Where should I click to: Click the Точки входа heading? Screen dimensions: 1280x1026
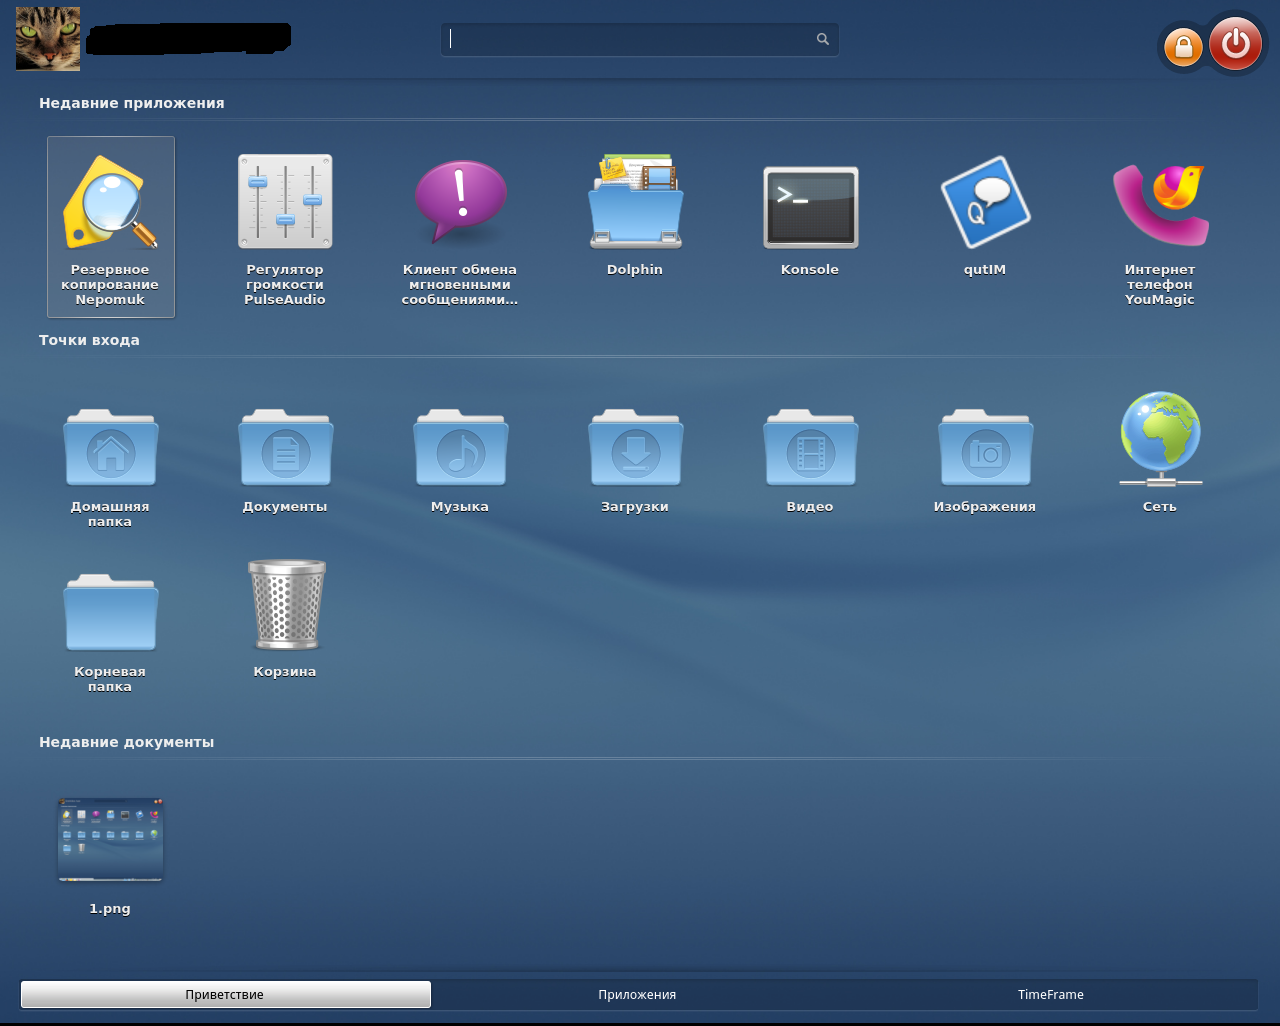coord(89,340)
